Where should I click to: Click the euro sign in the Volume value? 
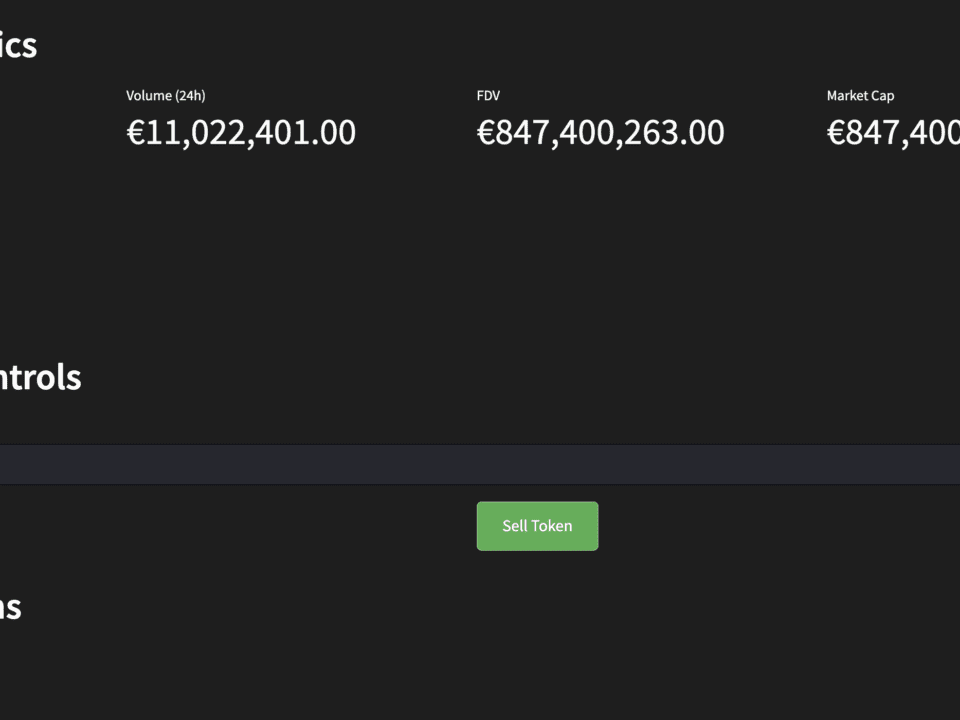pos(136,133)
